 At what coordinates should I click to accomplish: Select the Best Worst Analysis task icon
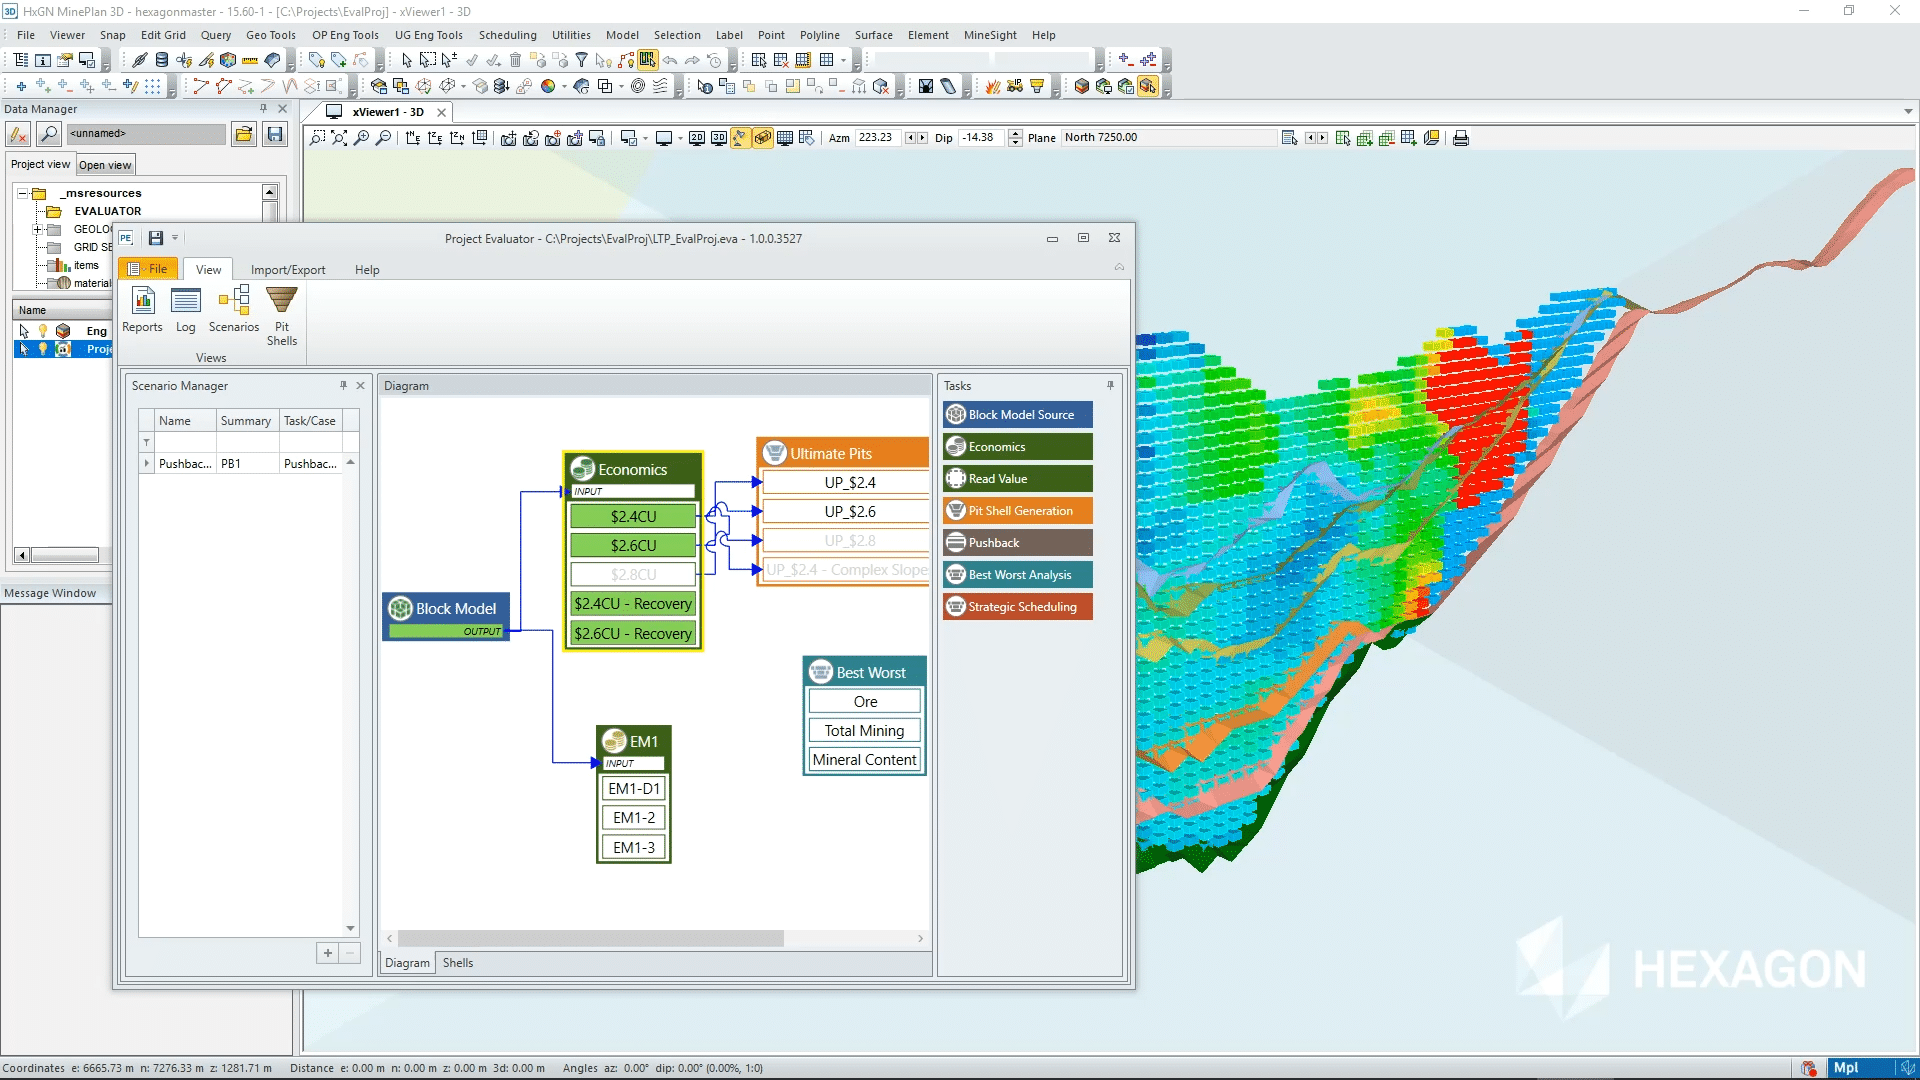click(953, 574)
